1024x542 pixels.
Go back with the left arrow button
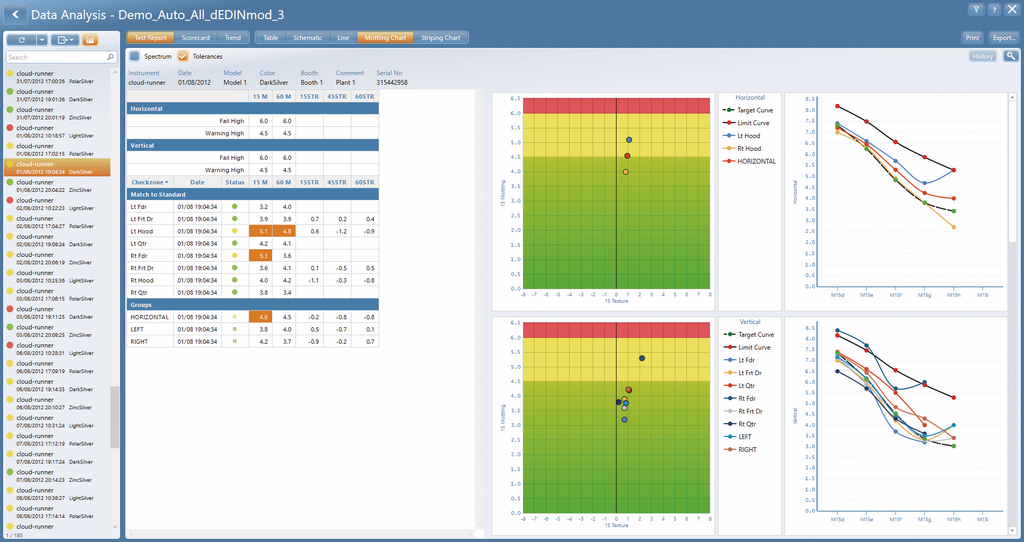click(x=16, y=14)
